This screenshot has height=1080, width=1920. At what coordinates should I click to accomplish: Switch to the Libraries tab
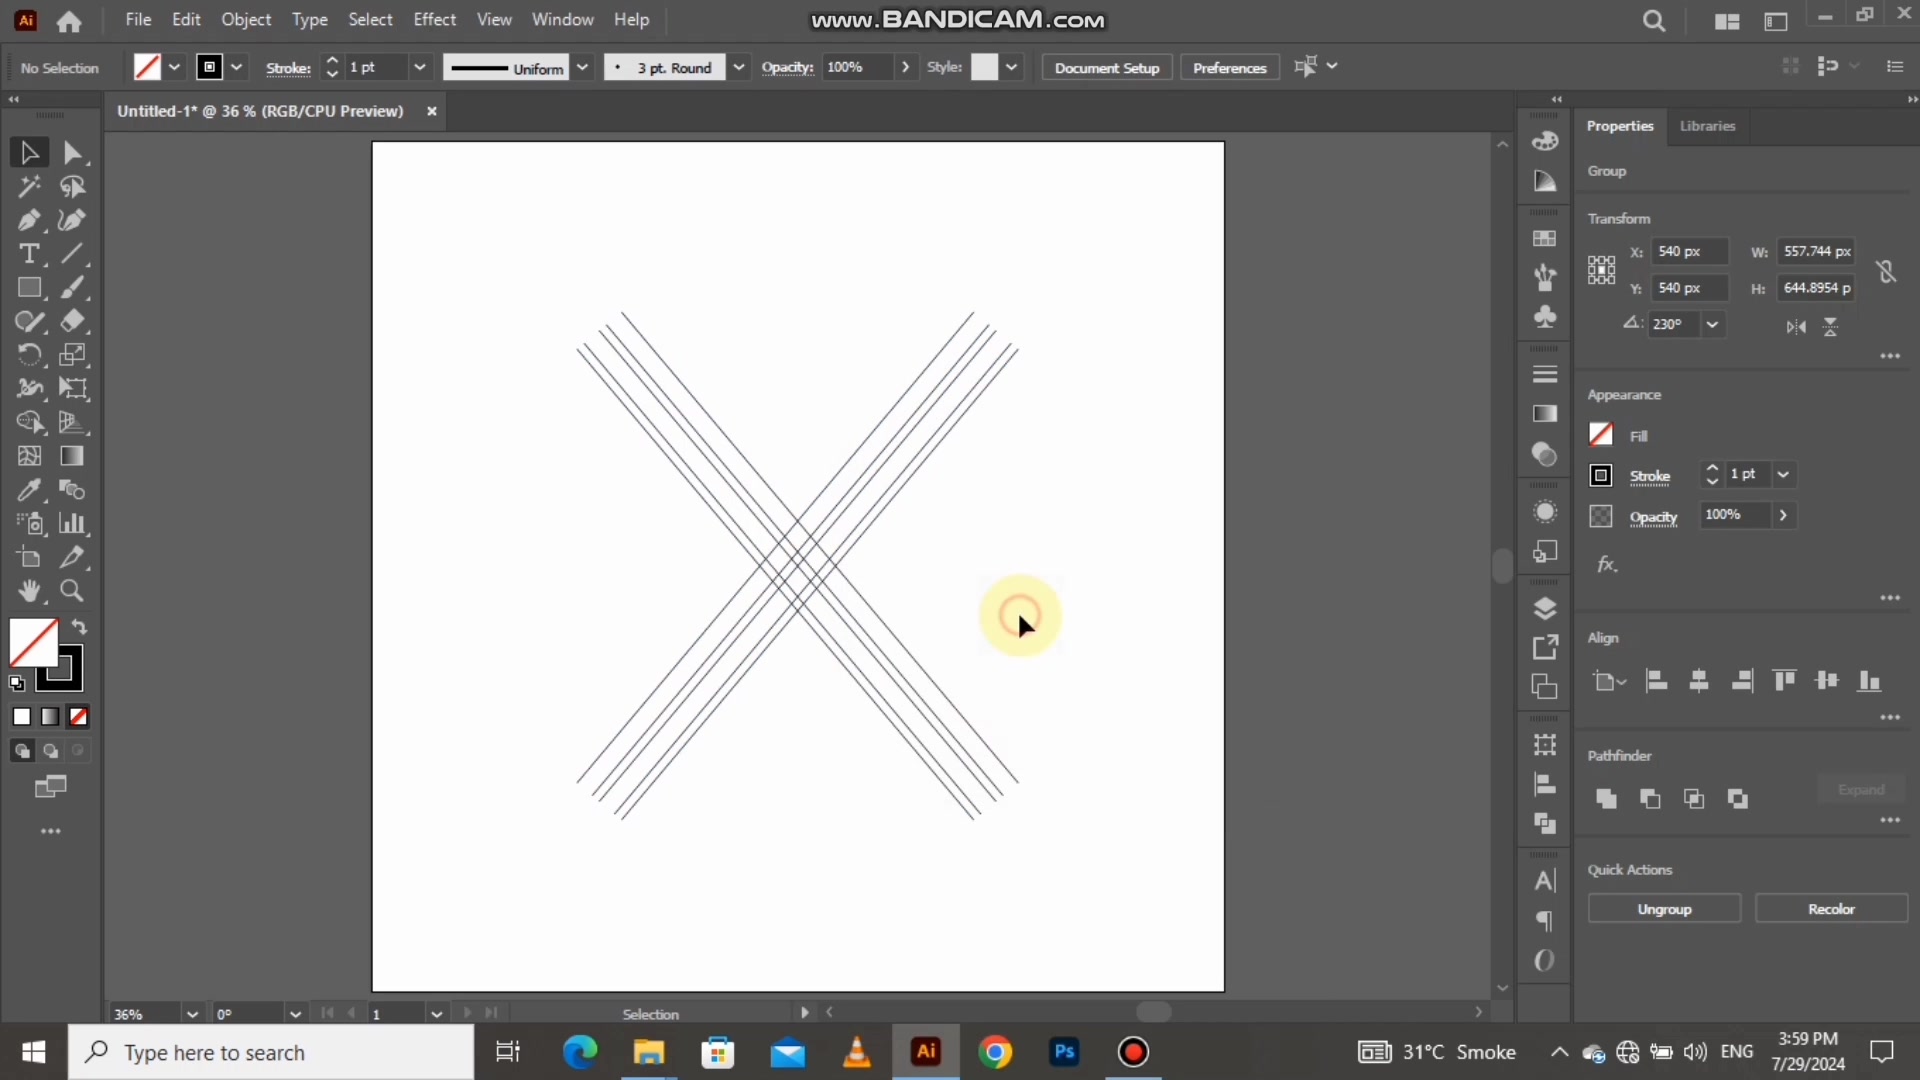tap(1707, 126)
